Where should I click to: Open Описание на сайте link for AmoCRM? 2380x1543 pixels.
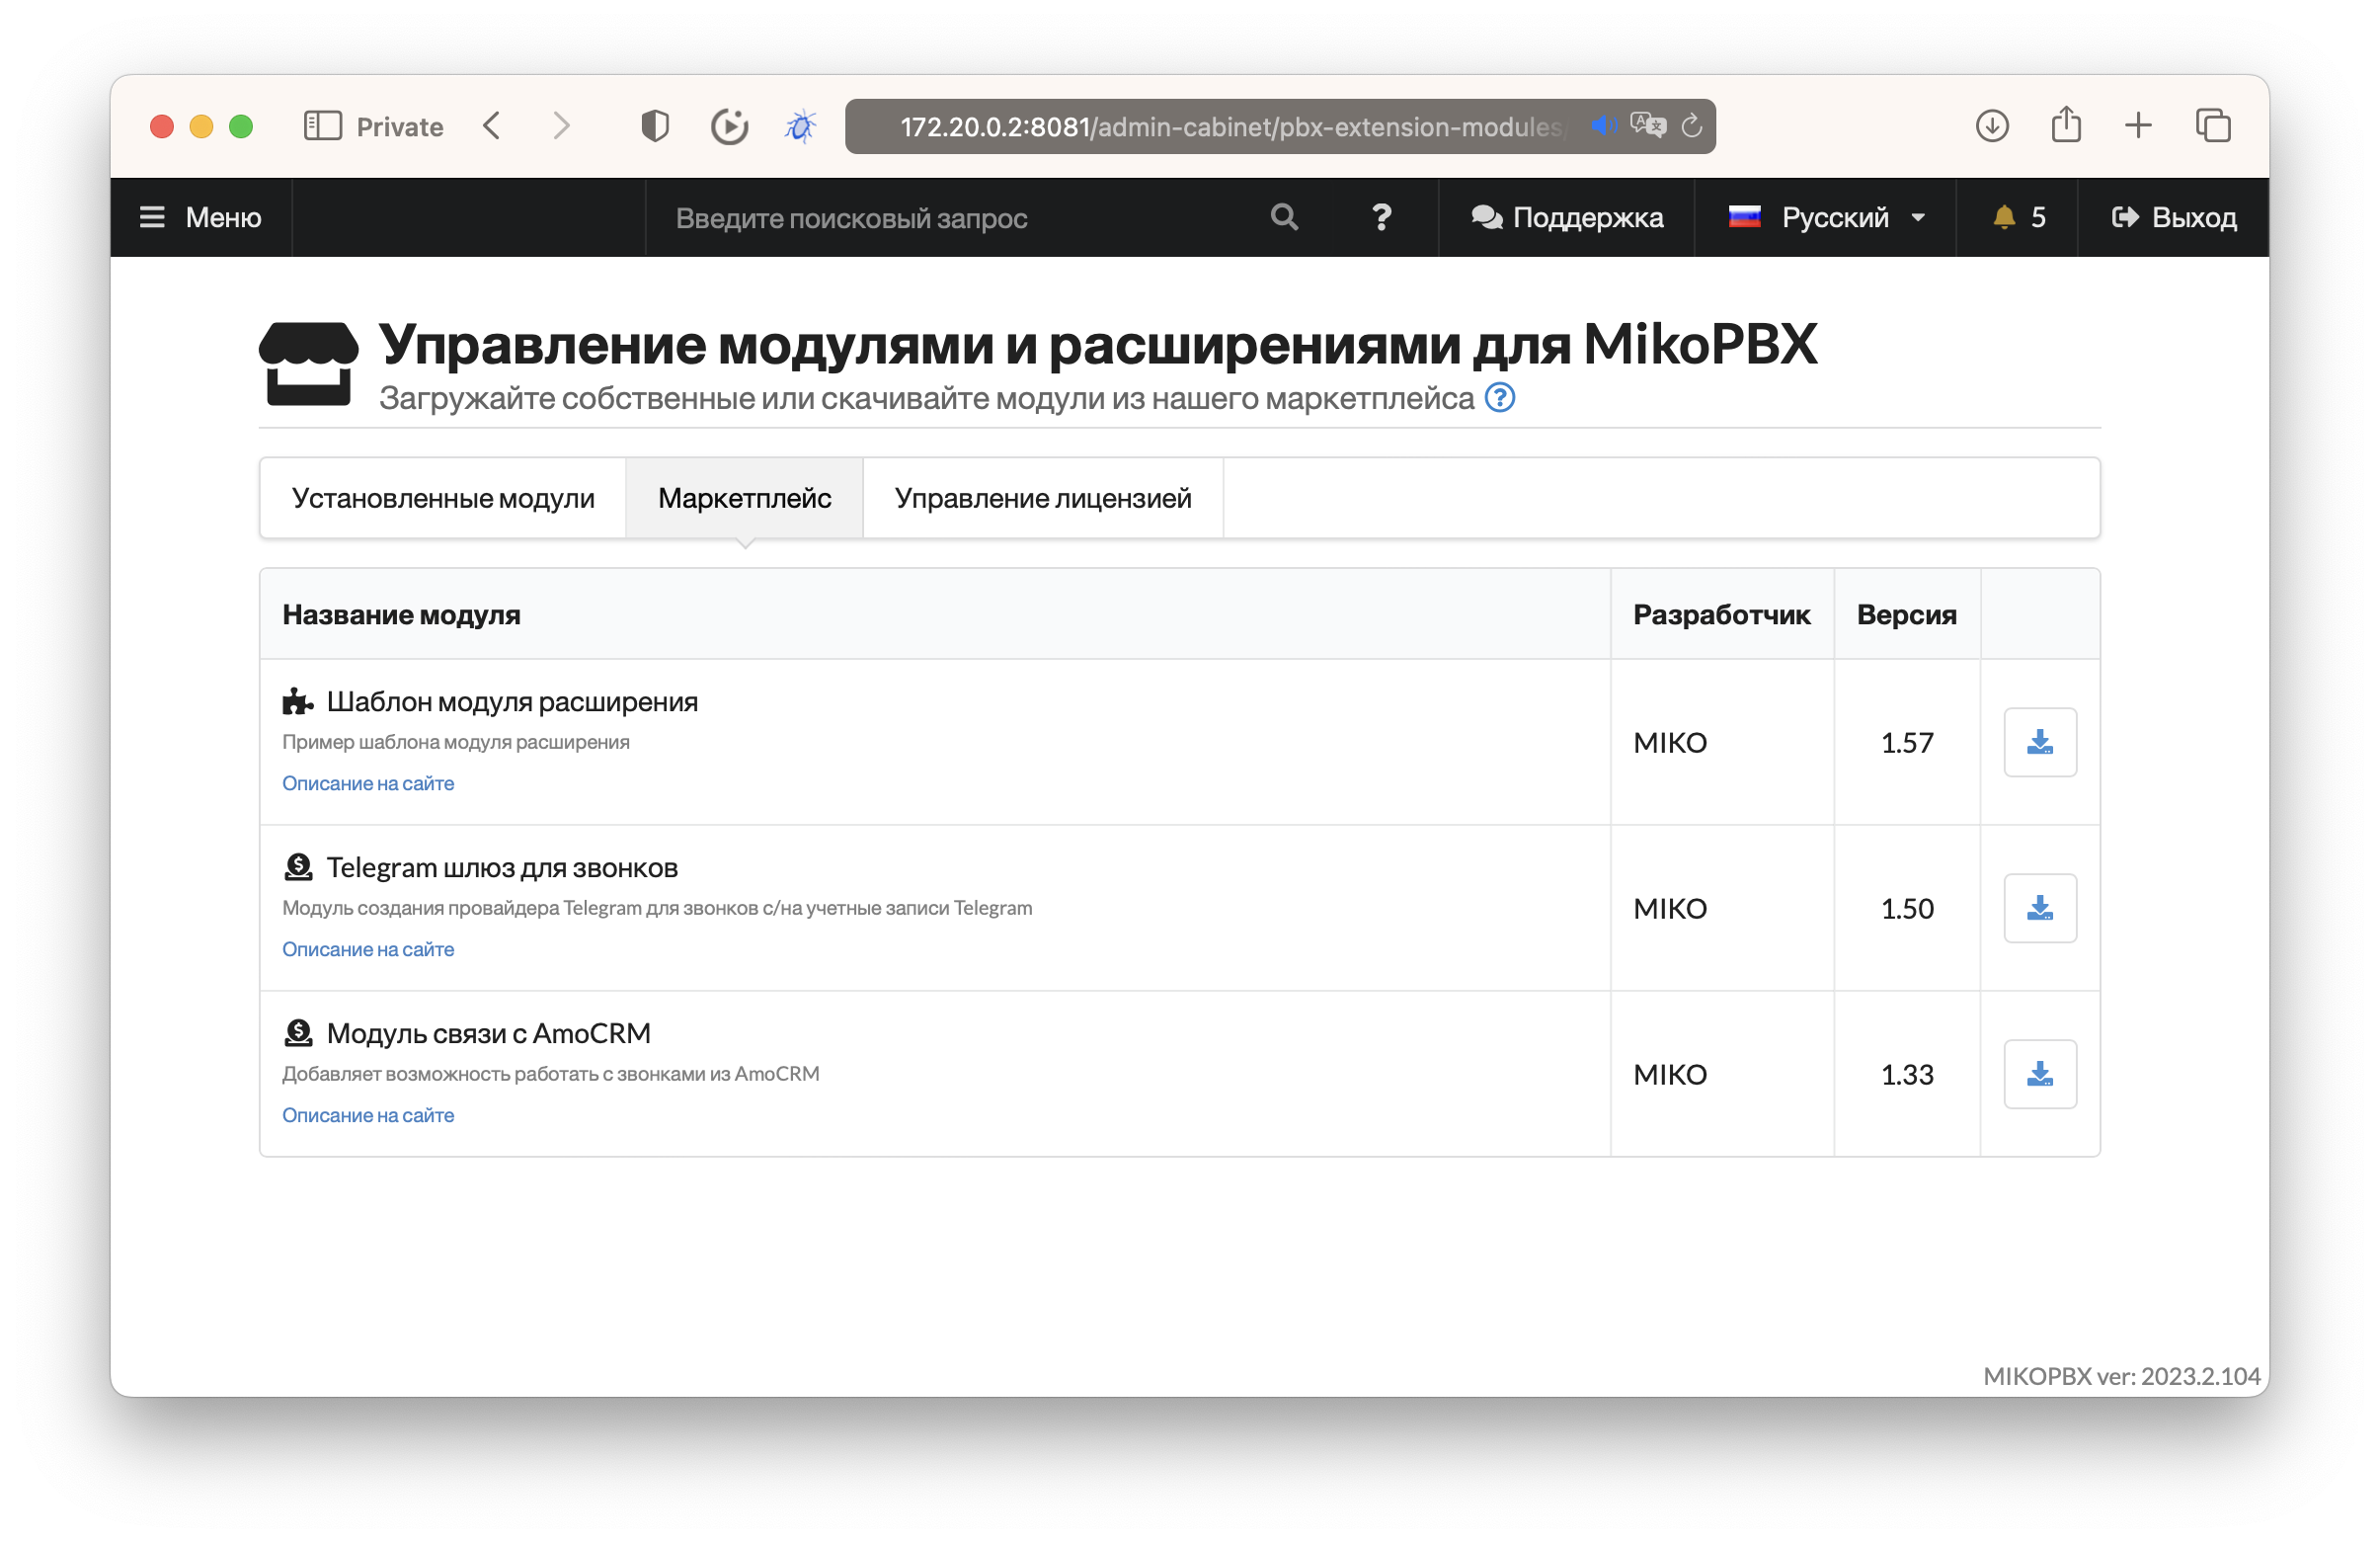click(x=368, y=1115)
